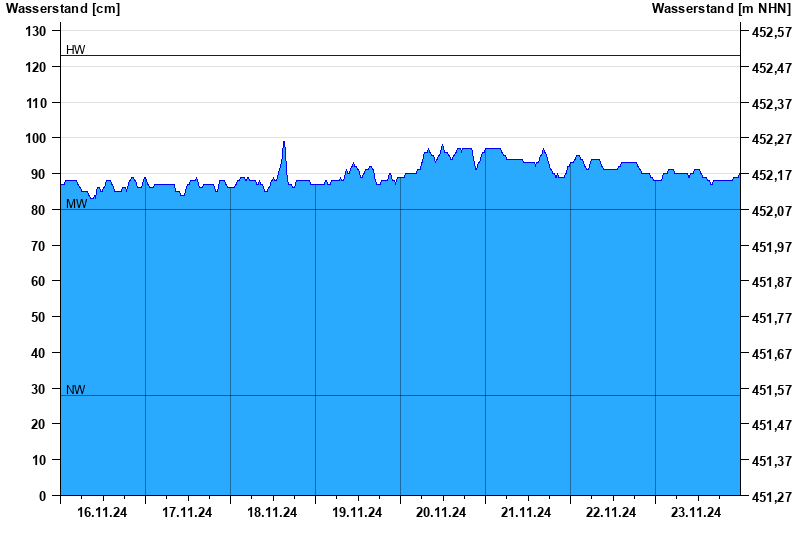Viewport: 800px width, 550px height.
Task: Select the date label 21.11.24
Action: (x=526, y=512)
